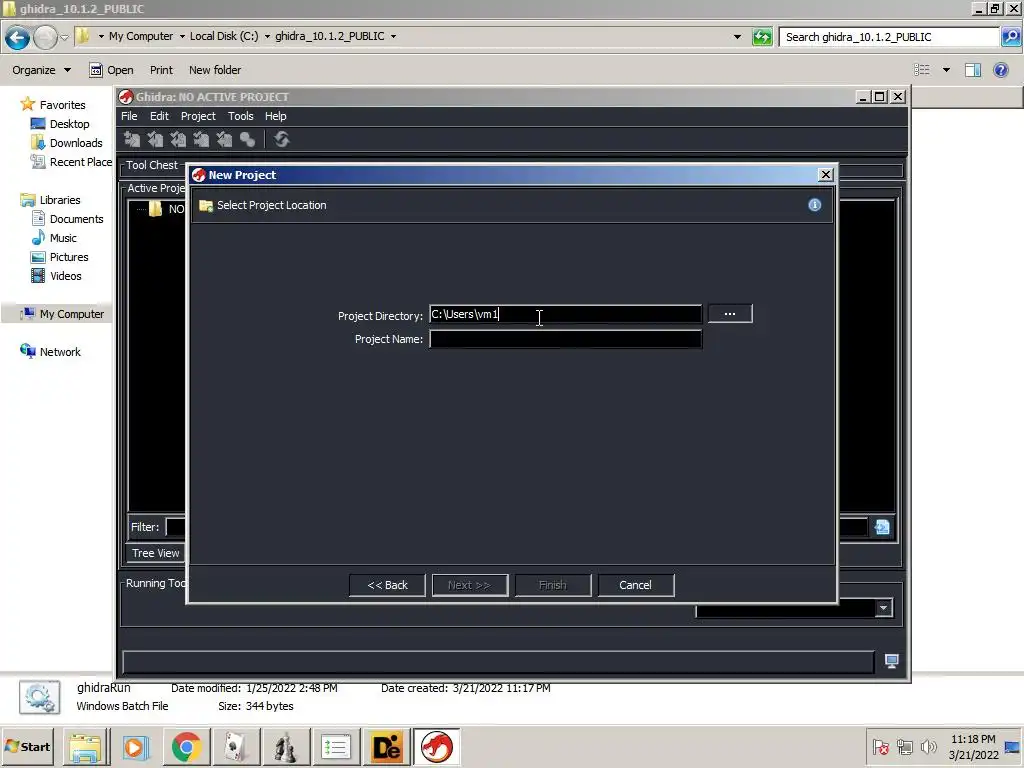Open the Windows Media Player taskbar icon
1024x768 pixels.
tap(136, 747)
